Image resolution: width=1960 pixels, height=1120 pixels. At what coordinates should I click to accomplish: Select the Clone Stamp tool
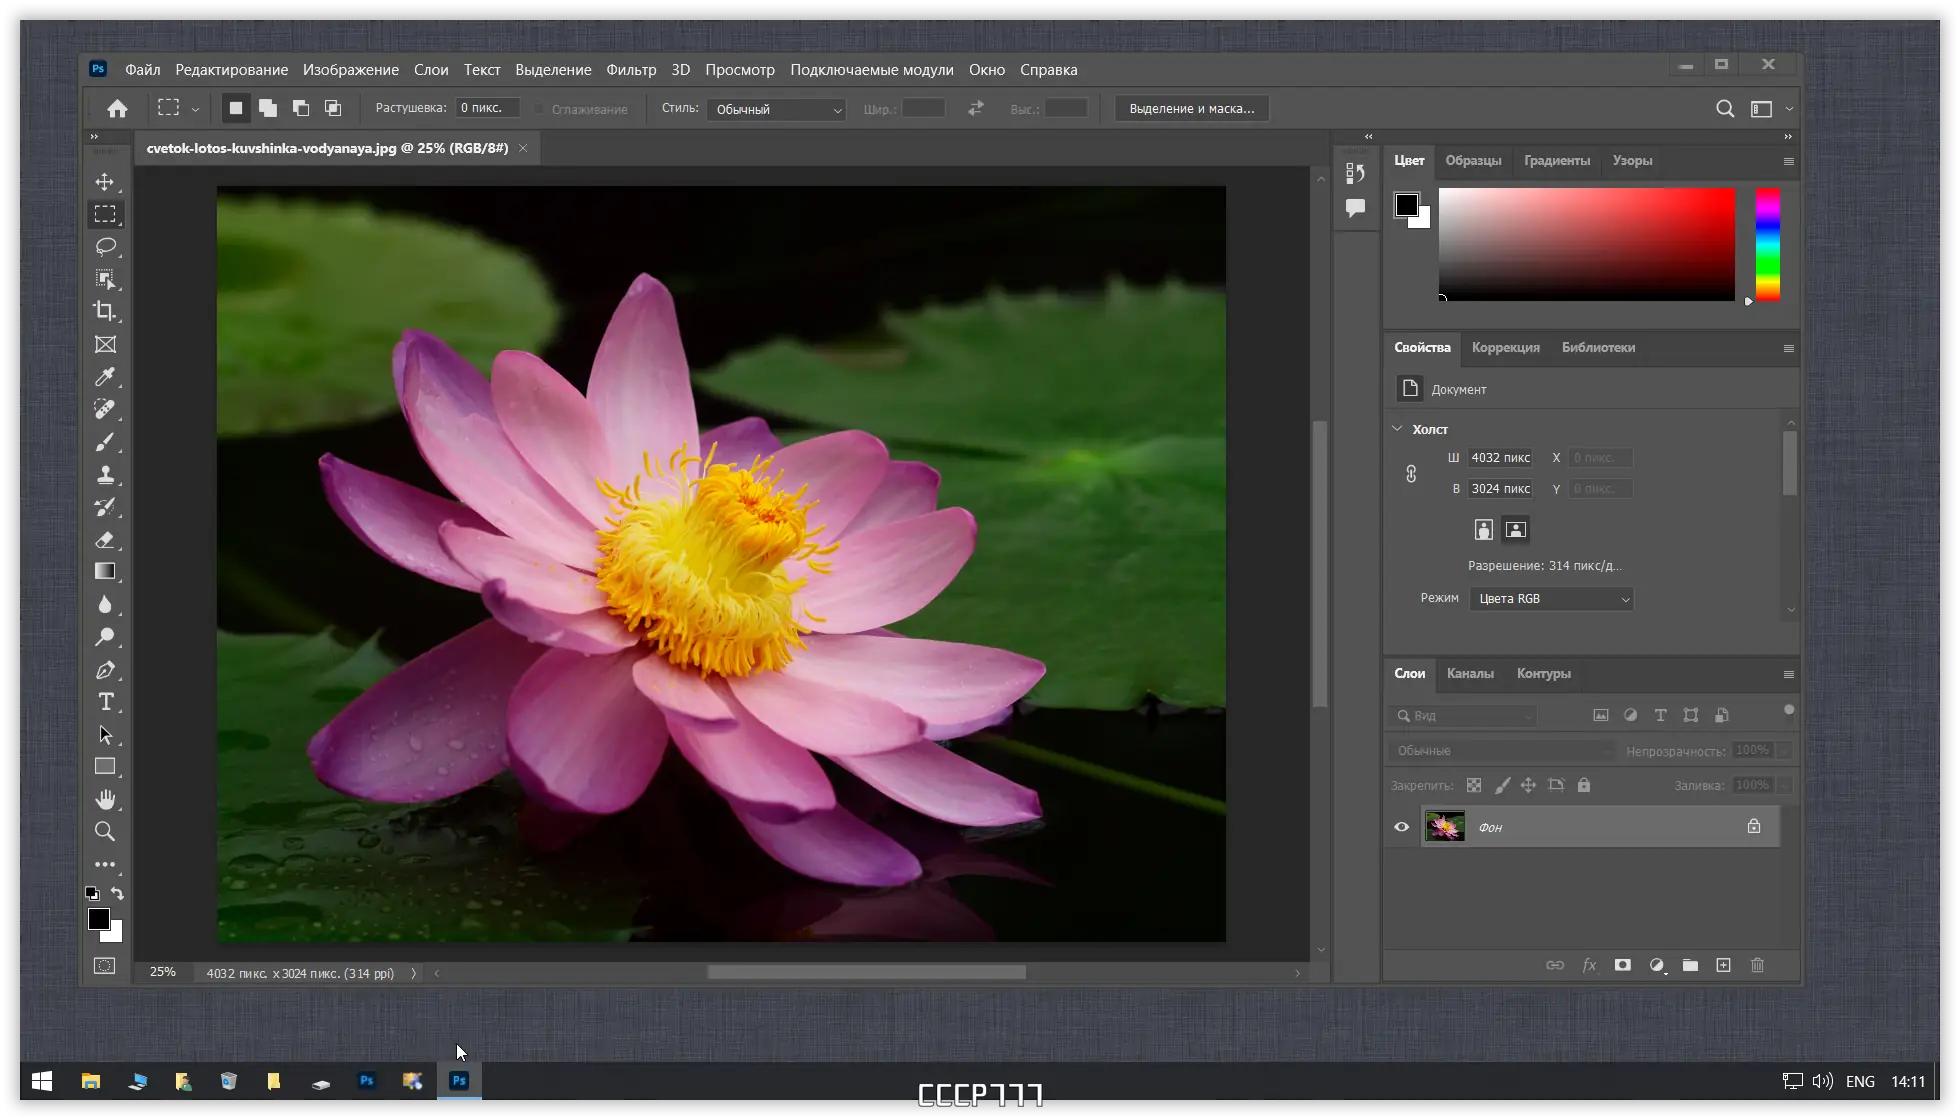click(x=105, y=475)
